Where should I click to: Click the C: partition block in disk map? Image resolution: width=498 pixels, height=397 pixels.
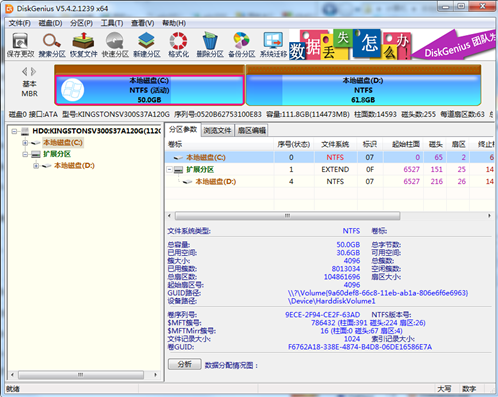[x=149, y=90]
